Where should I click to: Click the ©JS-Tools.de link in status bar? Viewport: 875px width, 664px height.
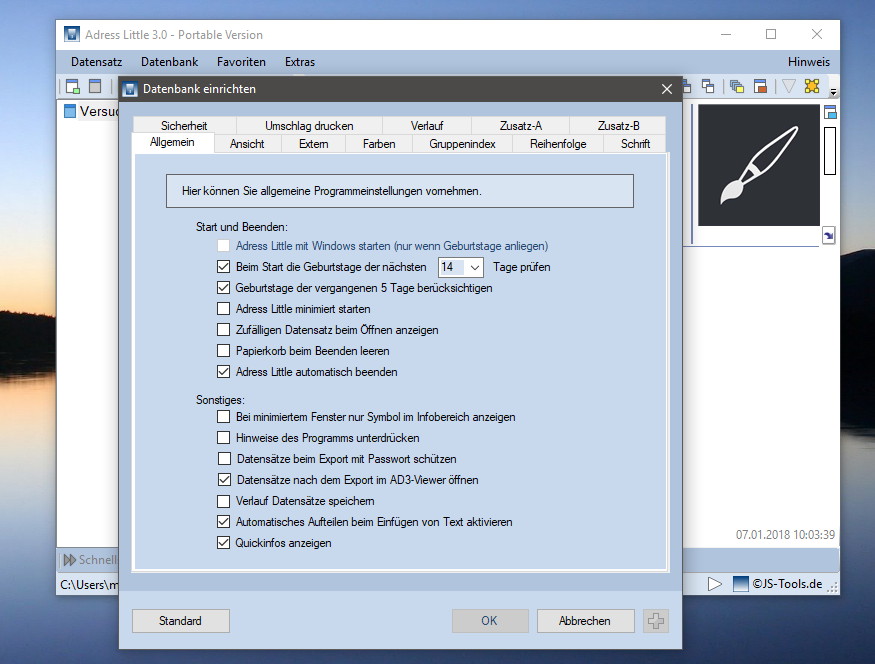(x=787, y=584)
